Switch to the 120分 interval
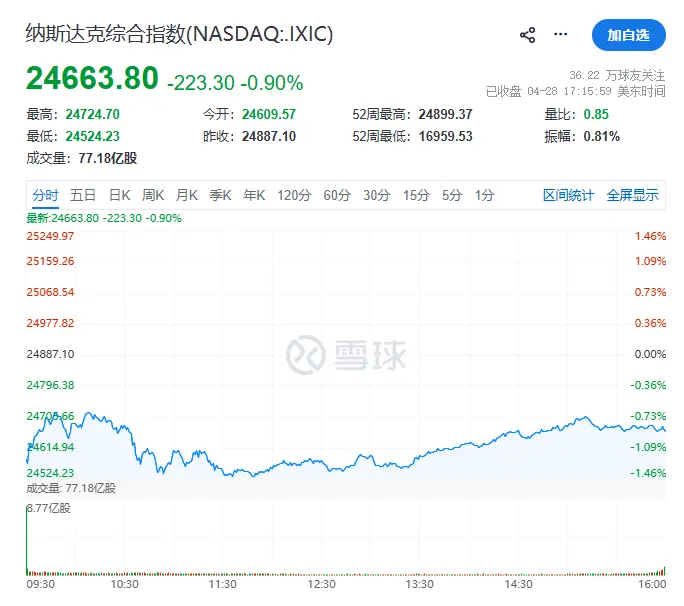The image size is (684, 606). pyautogui.click(x=294, y=195)
